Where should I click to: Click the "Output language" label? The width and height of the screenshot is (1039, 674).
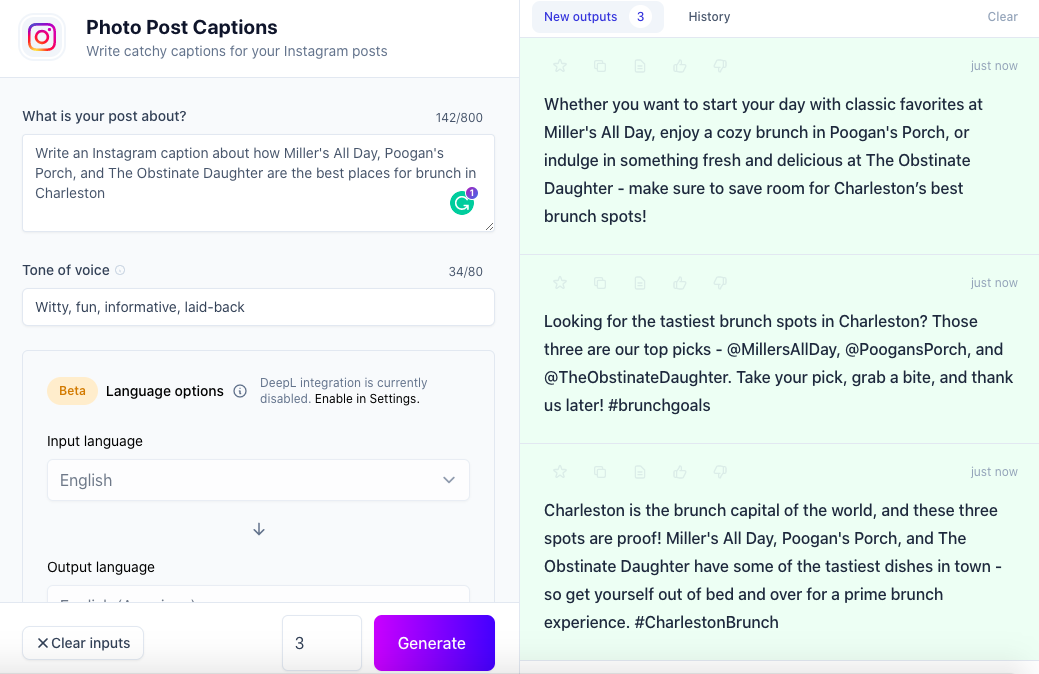pyautogui.click(x=101, y=567)
